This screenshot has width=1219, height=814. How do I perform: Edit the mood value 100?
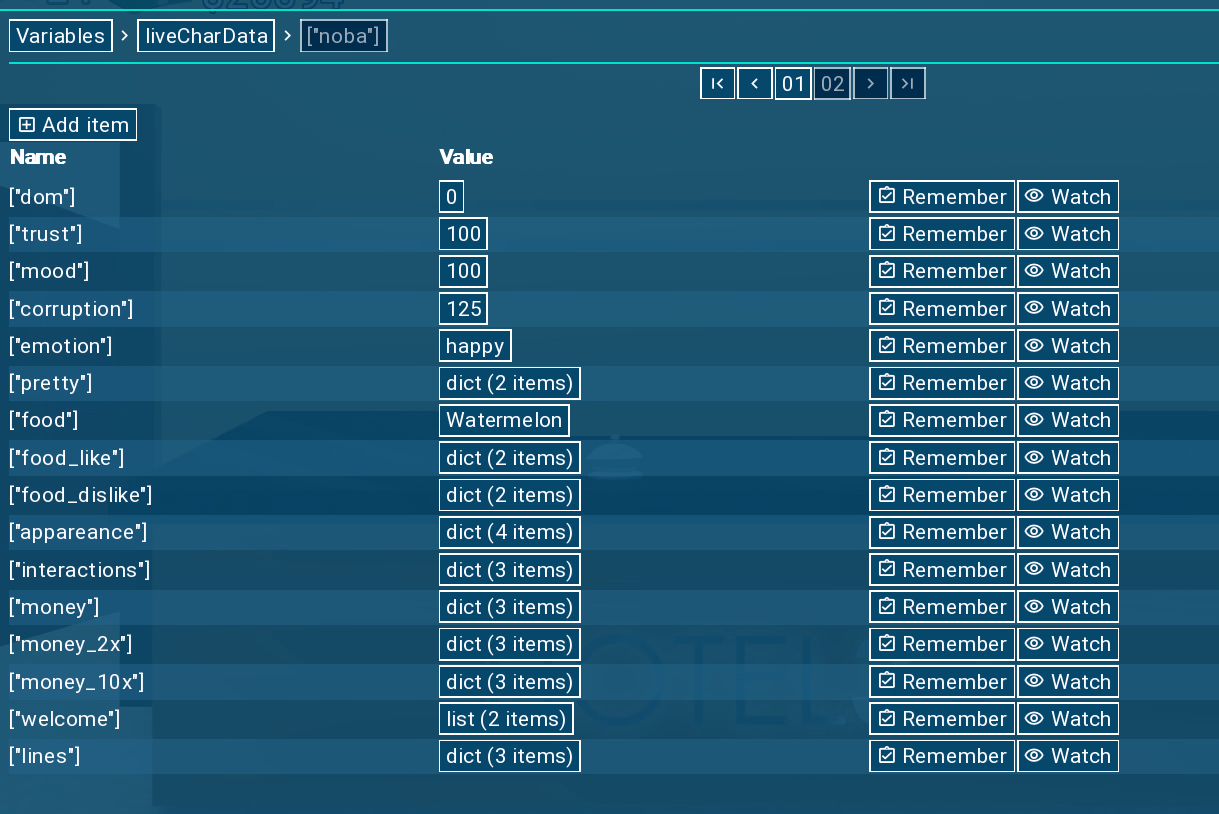(x=463, y=271)
